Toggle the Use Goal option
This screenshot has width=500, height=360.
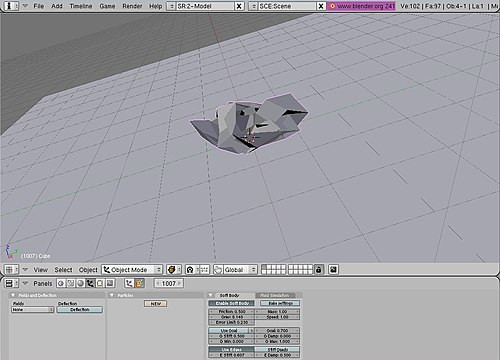point(229,330)
